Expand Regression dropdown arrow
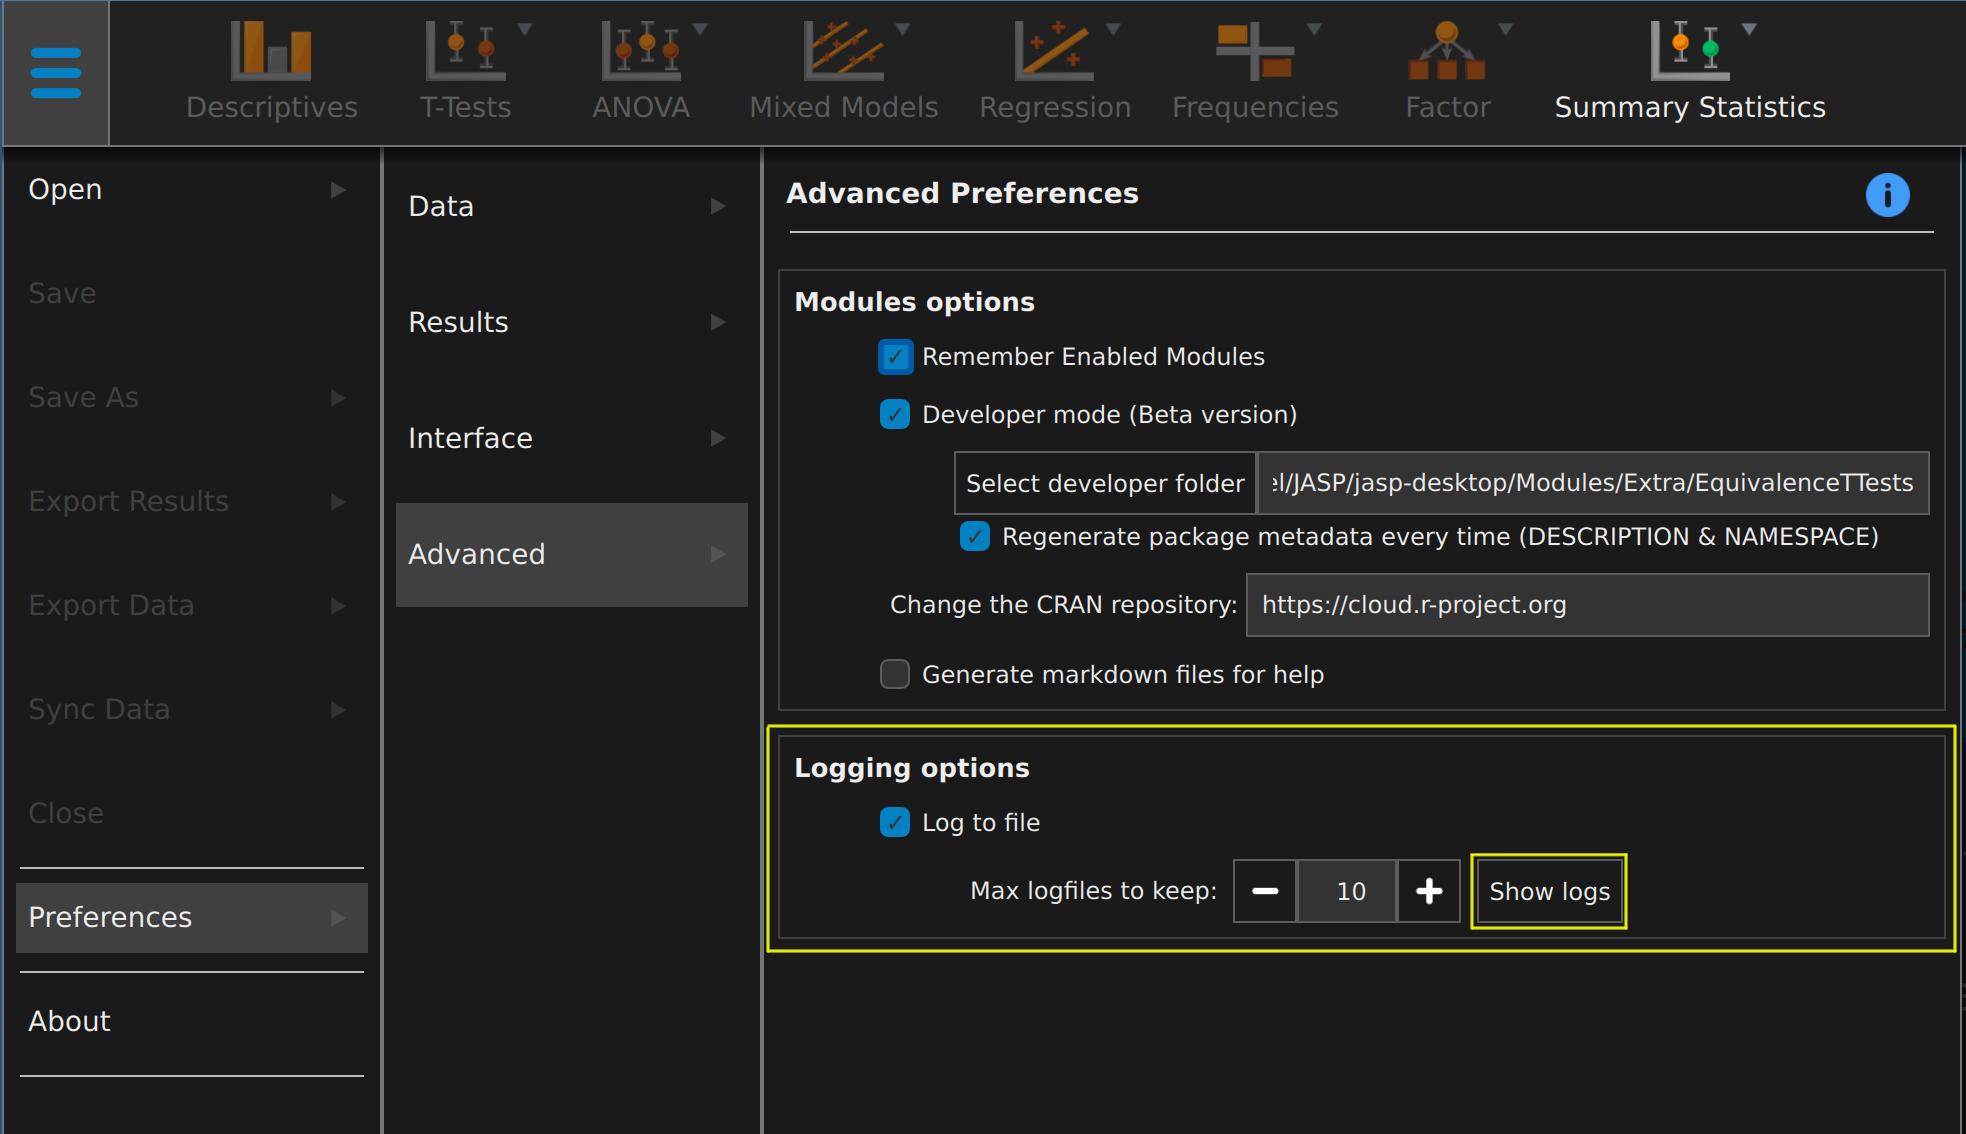This screenshot has width=1966, height=1134. (1113, 29)
